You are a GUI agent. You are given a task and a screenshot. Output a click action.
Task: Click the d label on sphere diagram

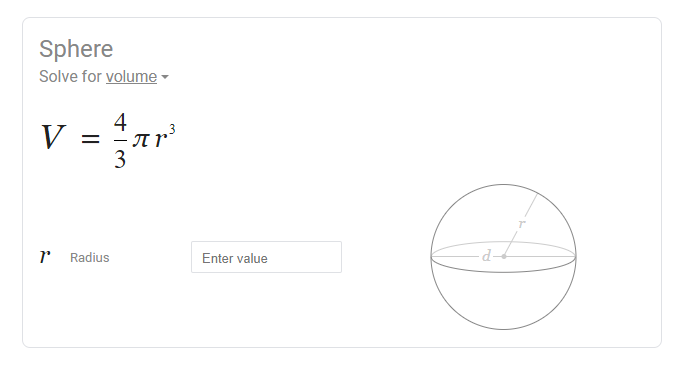tap(487, 255)
